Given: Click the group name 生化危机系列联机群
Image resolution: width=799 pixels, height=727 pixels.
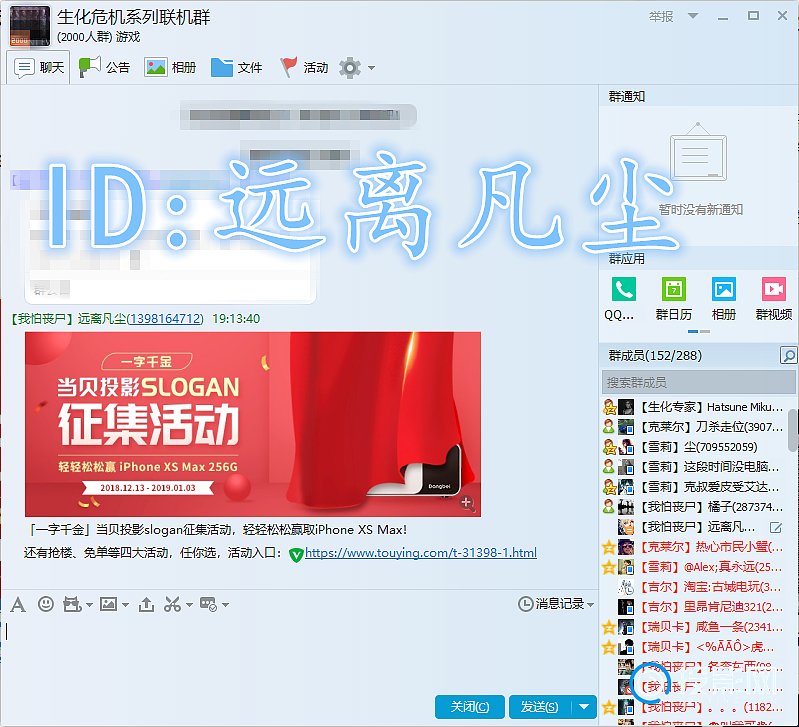Looking at the screenshot, I should [134, 17].
